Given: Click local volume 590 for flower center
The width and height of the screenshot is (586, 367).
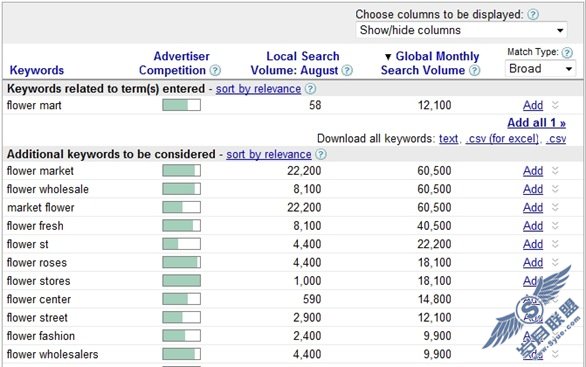Looking at the screenshot, I should tap(312, 299).
